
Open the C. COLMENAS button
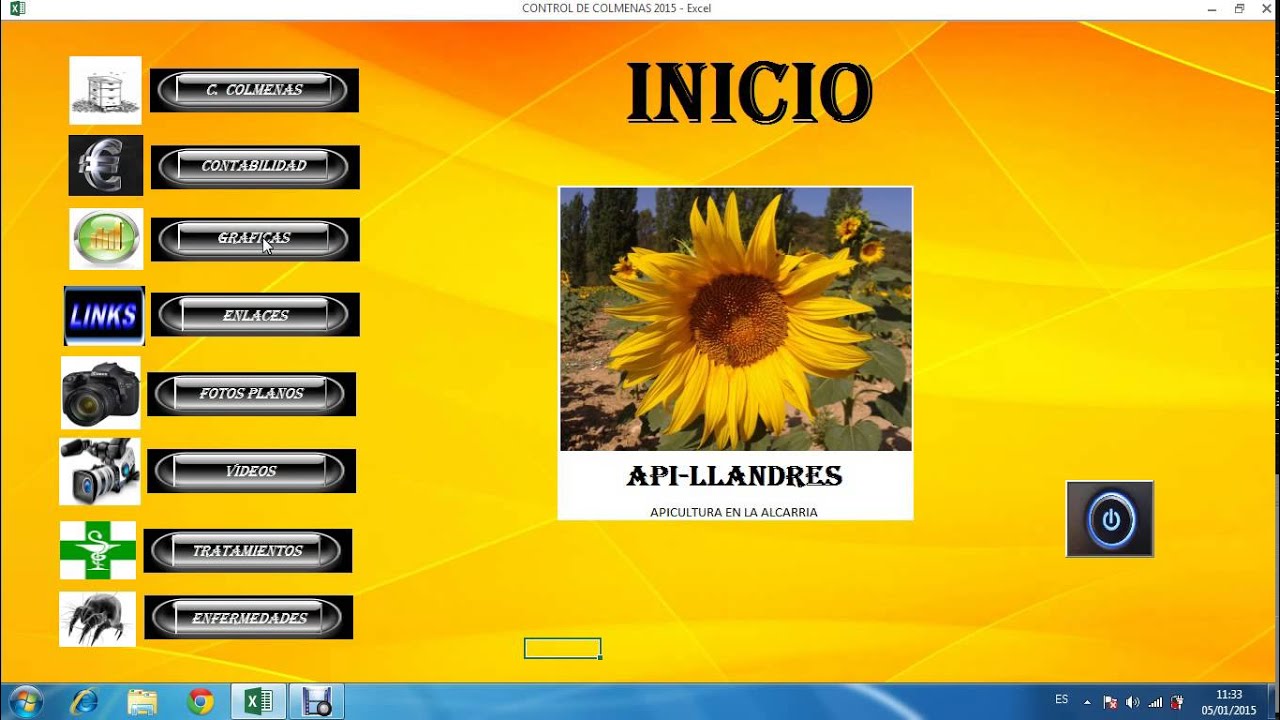(x=254, y=90)
